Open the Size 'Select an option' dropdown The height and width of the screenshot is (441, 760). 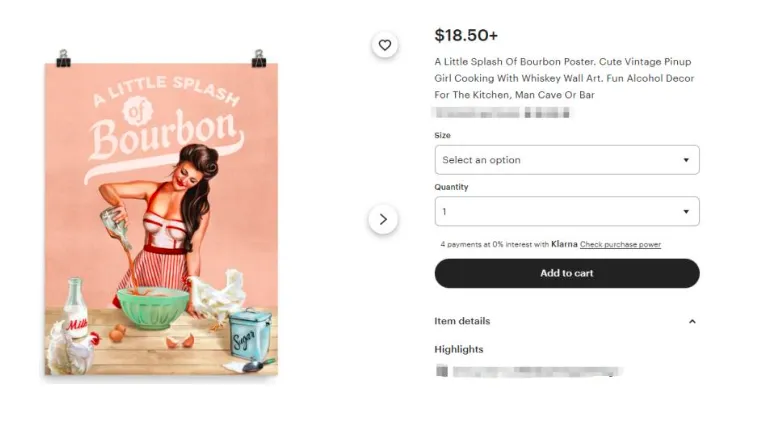point(566,160)
